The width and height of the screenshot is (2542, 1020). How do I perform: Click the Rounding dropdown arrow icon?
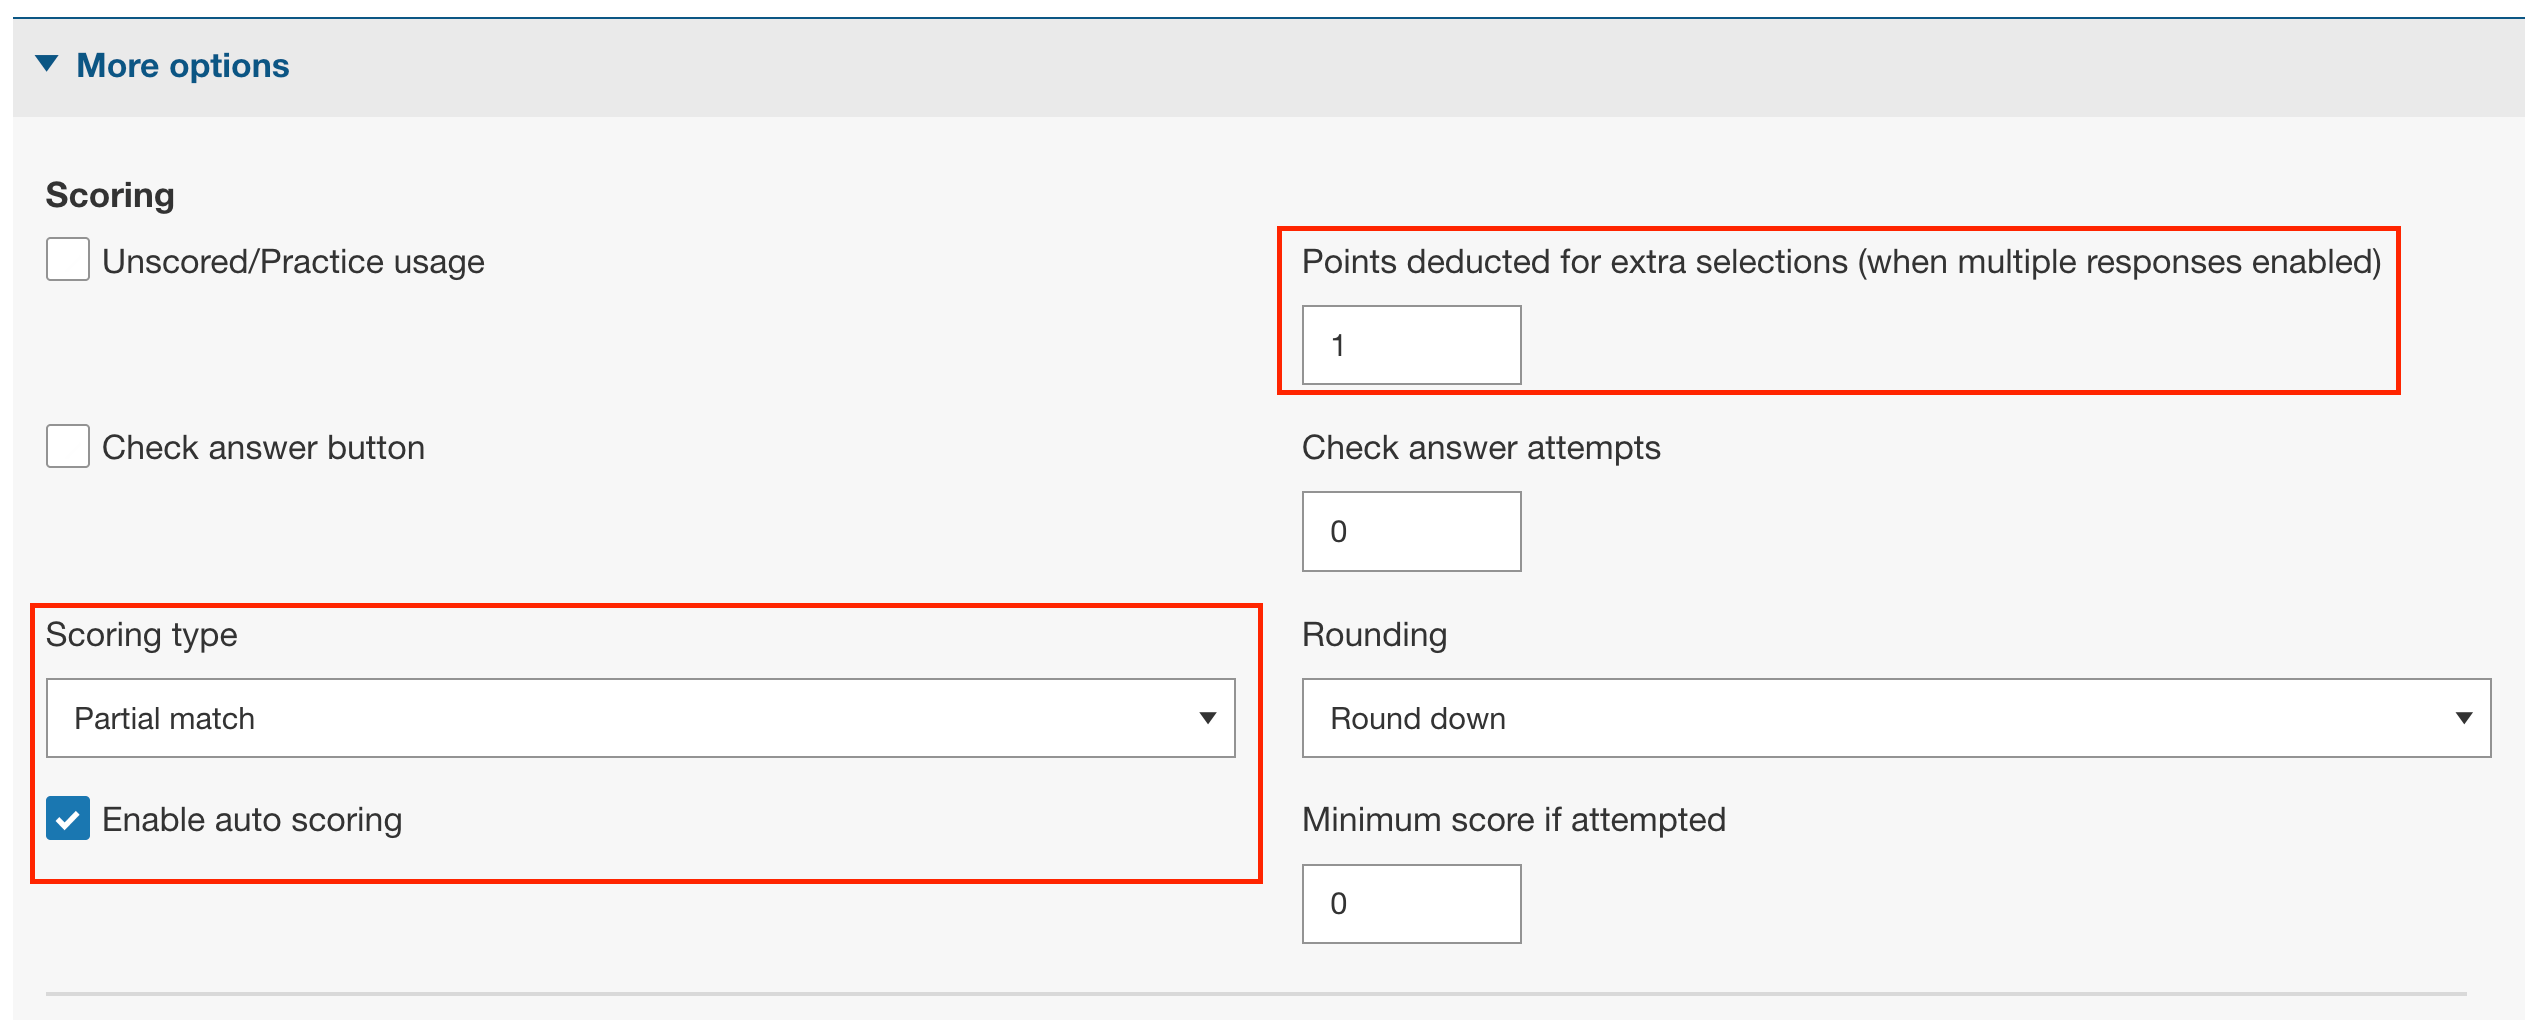click(x=2463, y=718)
